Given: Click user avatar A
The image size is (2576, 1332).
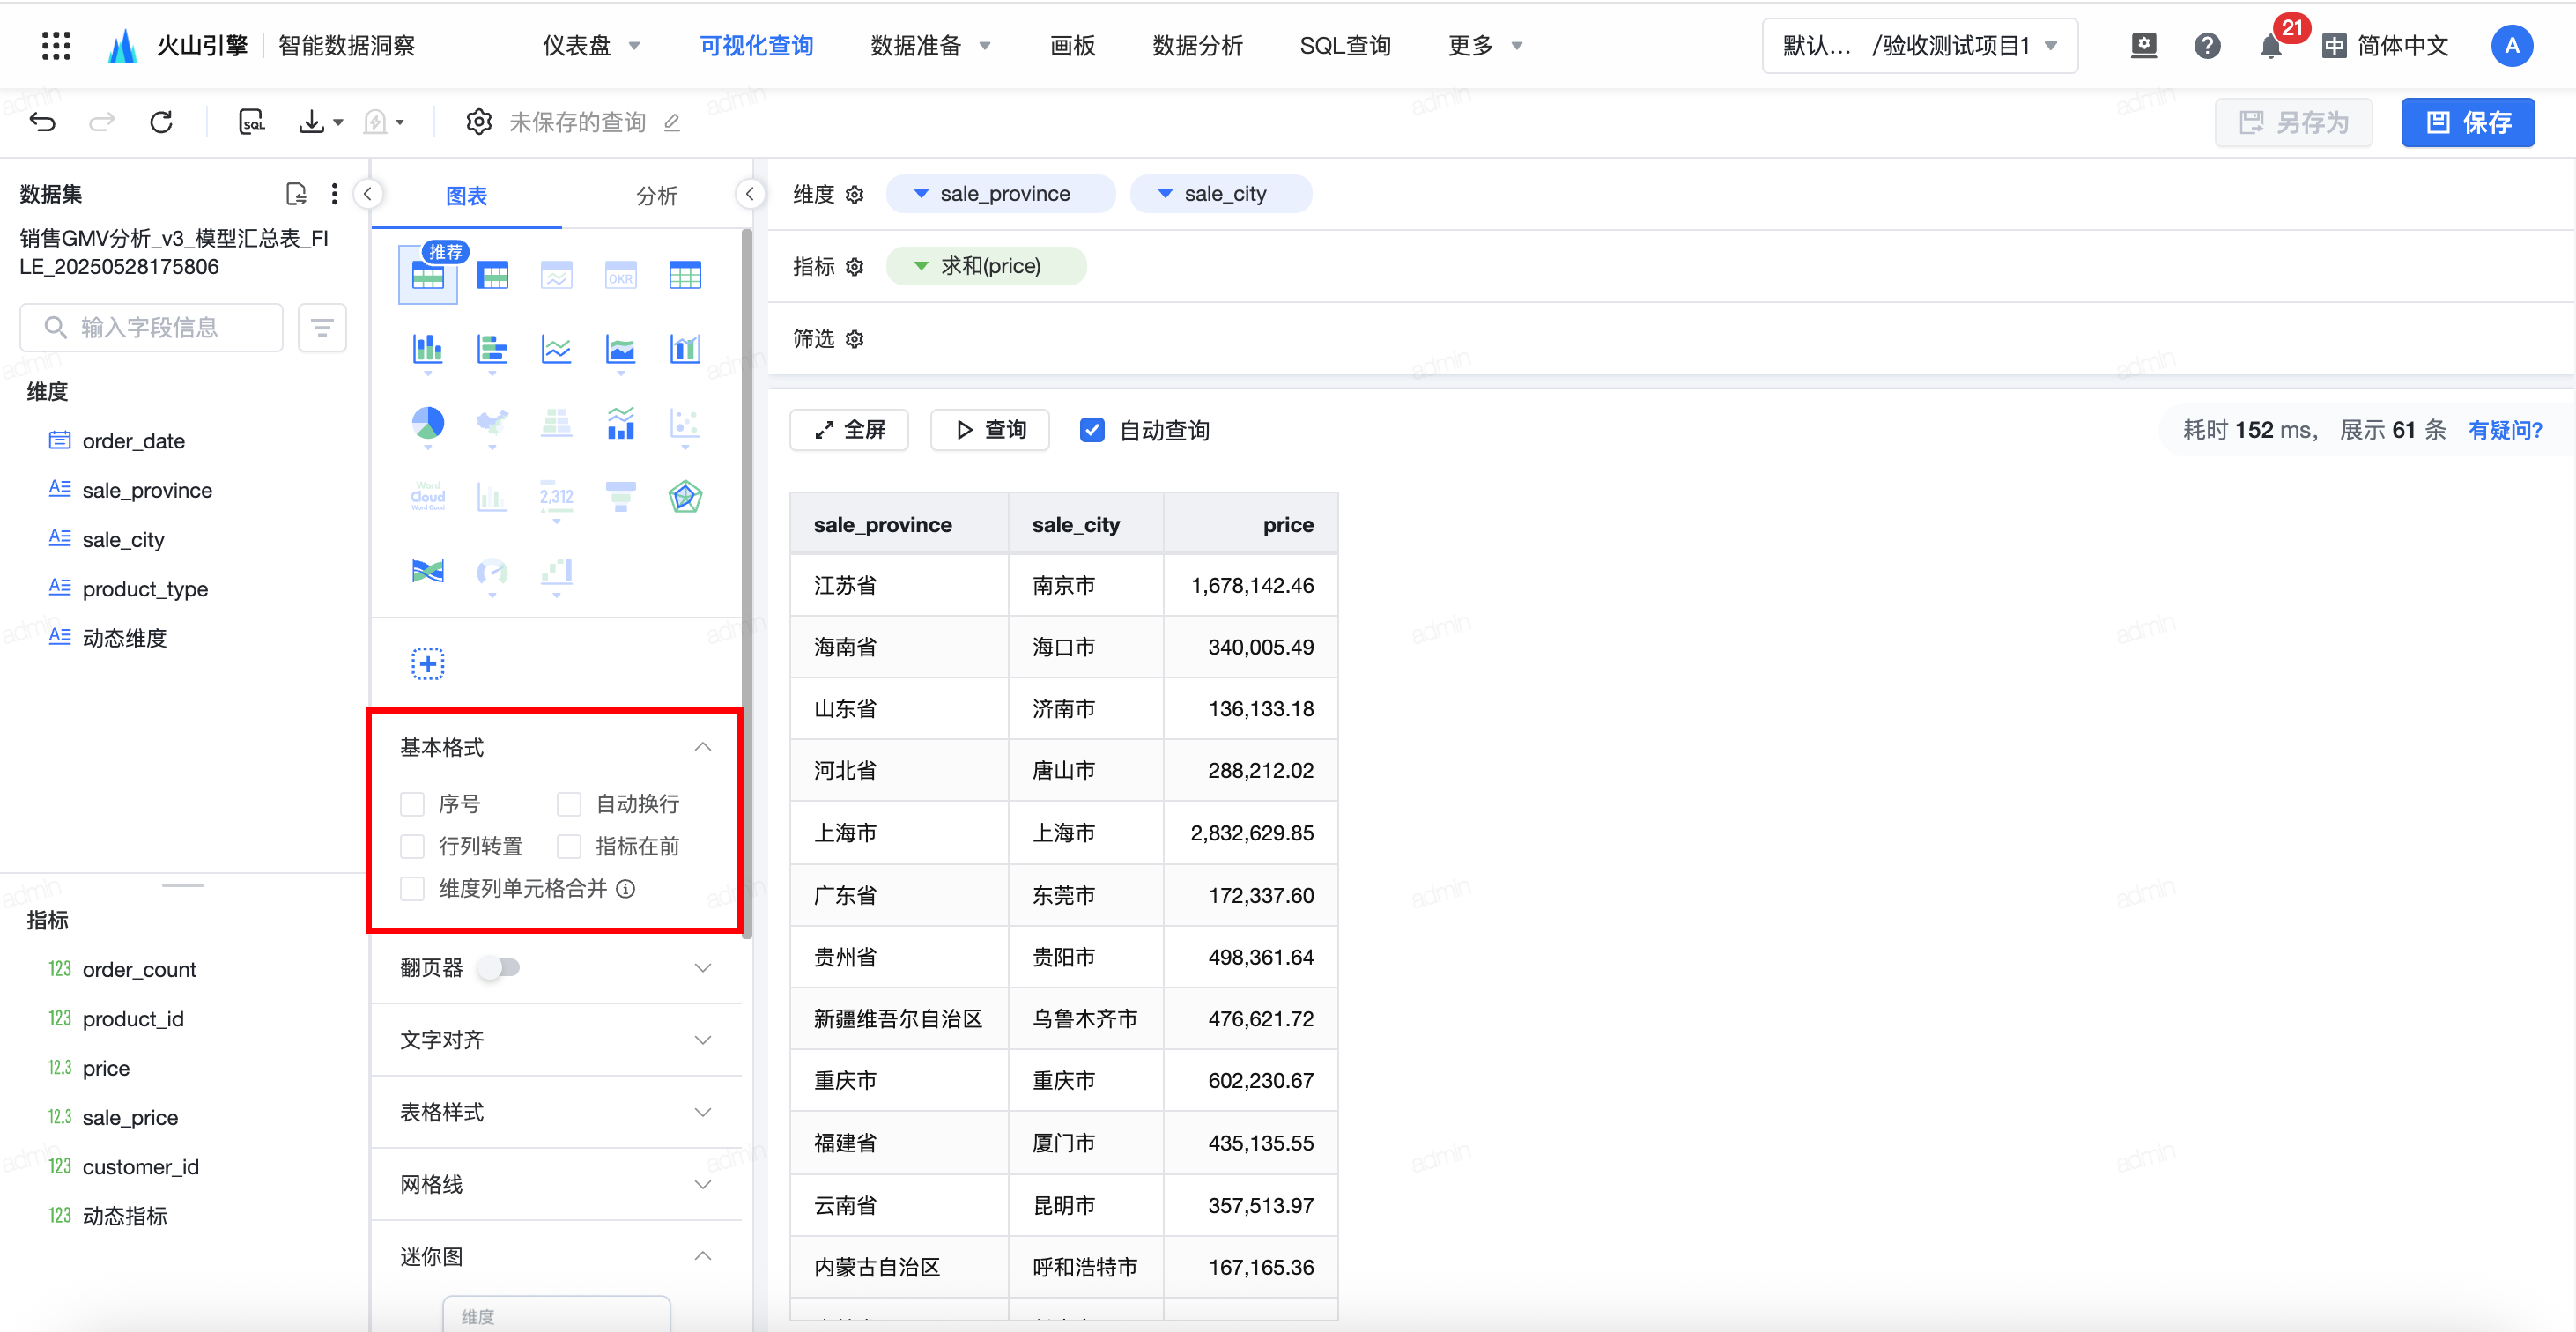Looking at the screenshot, I should (x=2511, y=46).
